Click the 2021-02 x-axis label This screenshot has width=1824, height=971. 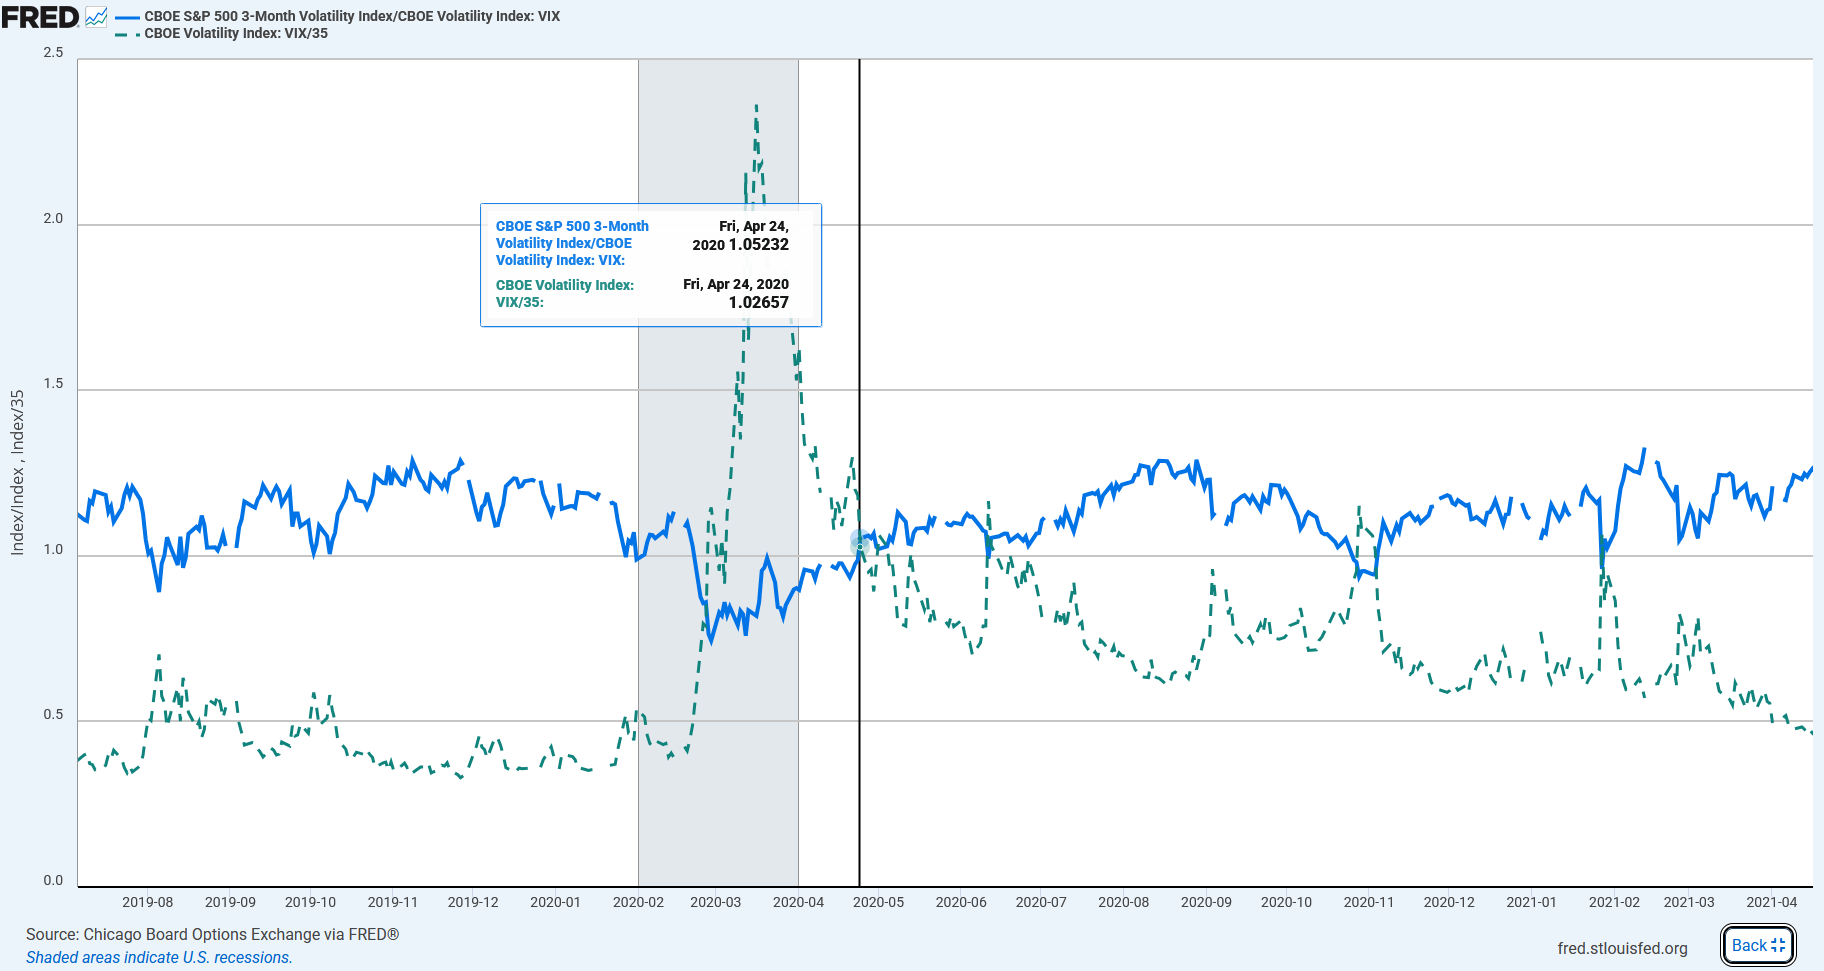[x=1614, y=902]
